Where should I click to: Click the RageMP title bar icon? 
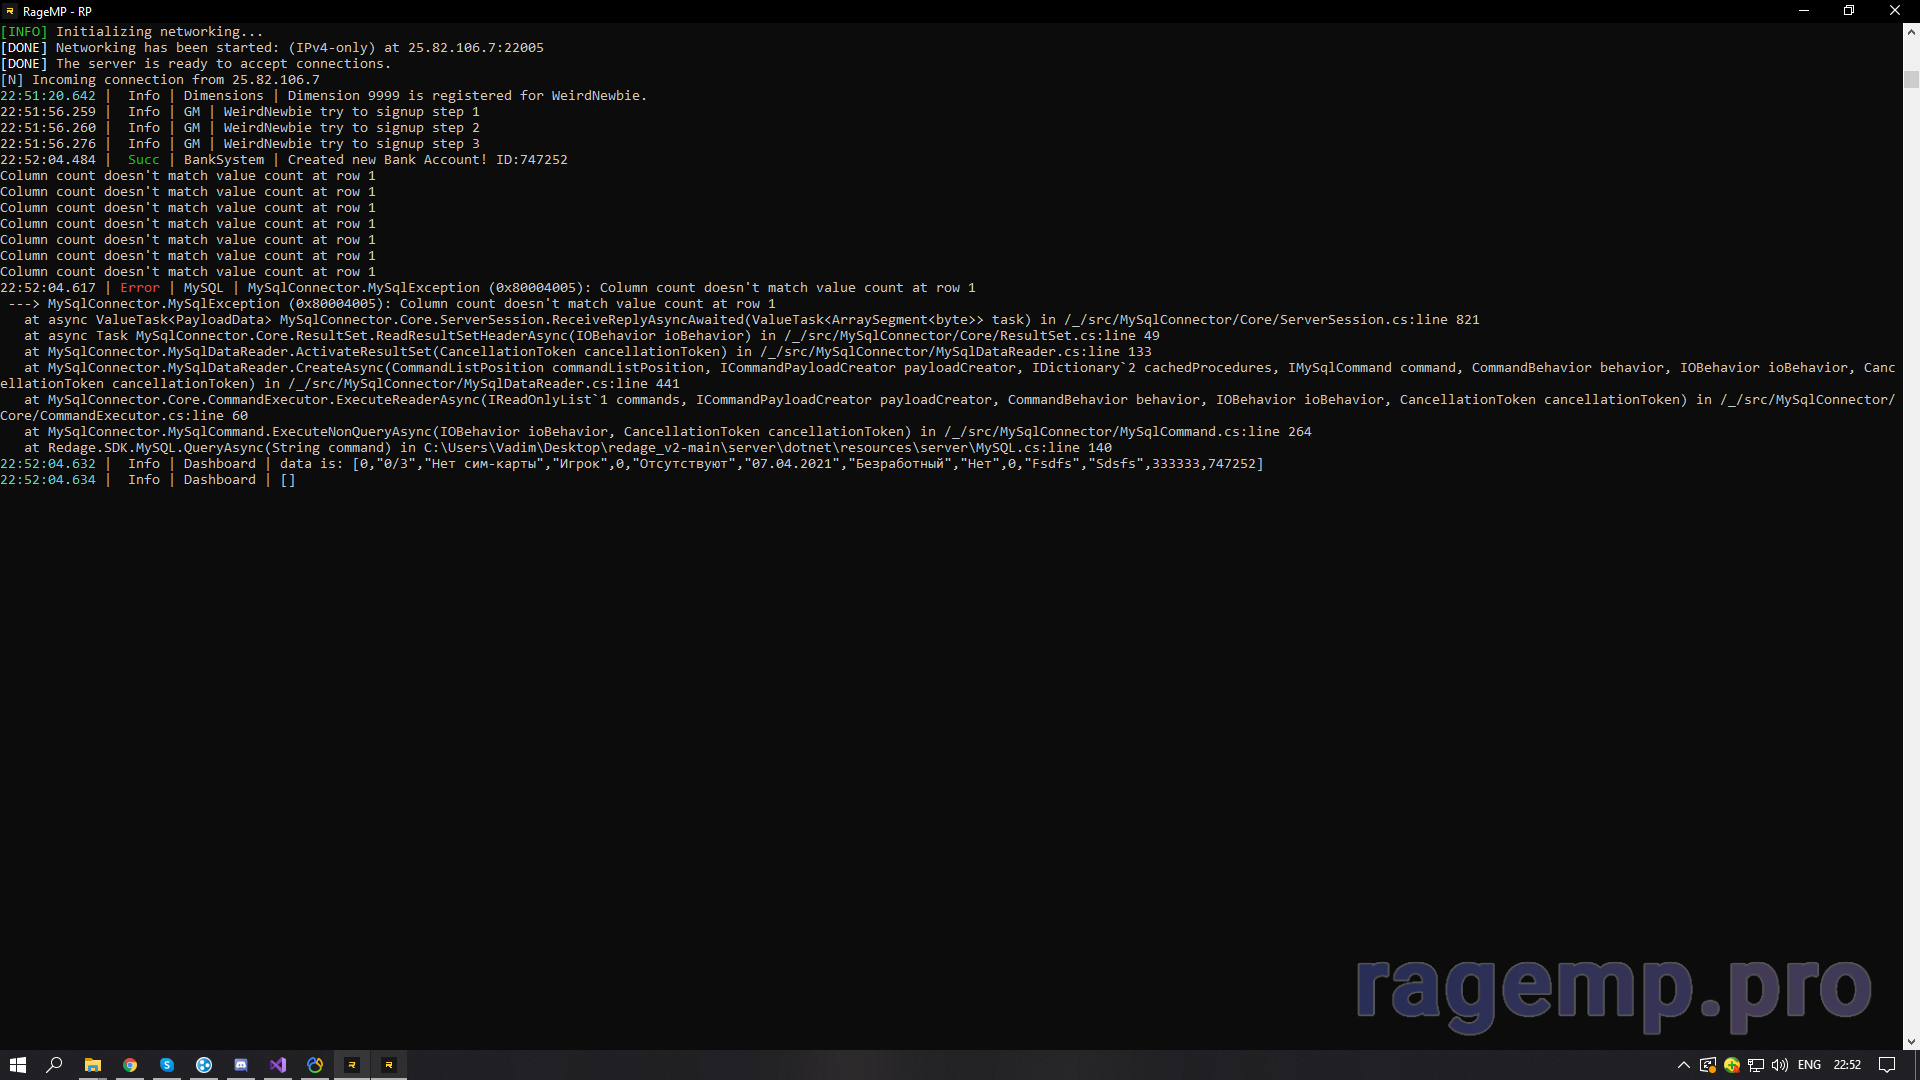click(x=10, y=11)
